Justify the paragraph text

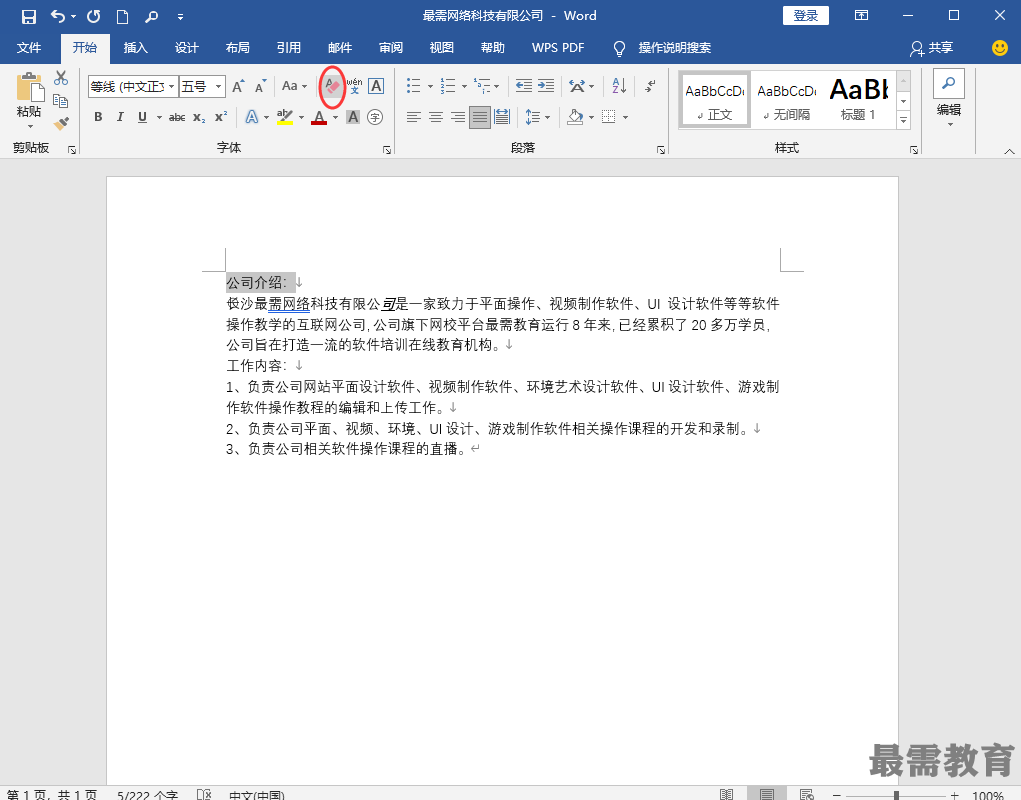point(480,117)
